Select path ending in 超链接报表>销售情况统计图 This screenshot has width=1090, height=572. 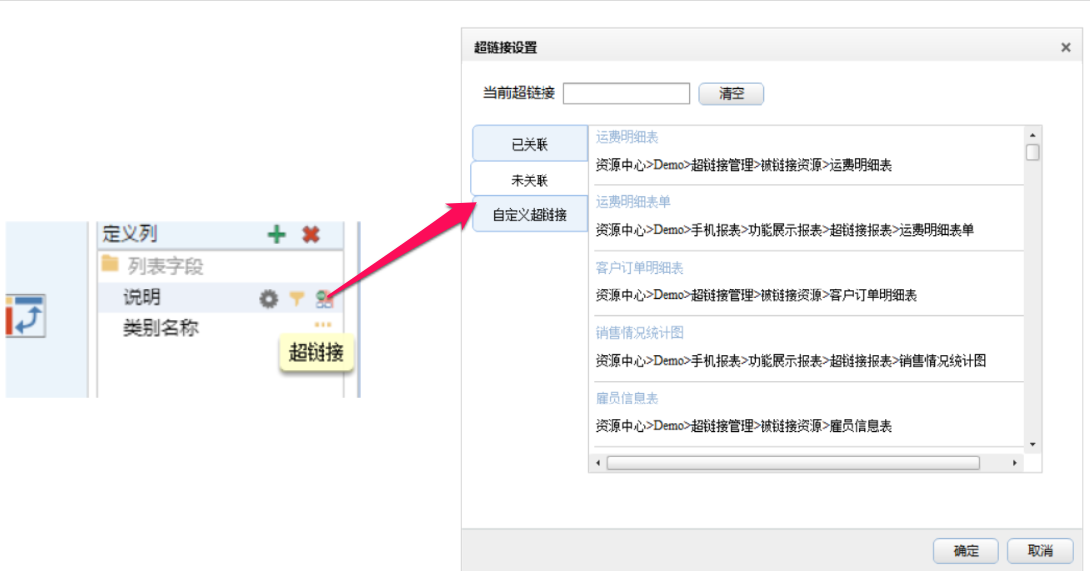pyautogui.click(x=790, y=361)
